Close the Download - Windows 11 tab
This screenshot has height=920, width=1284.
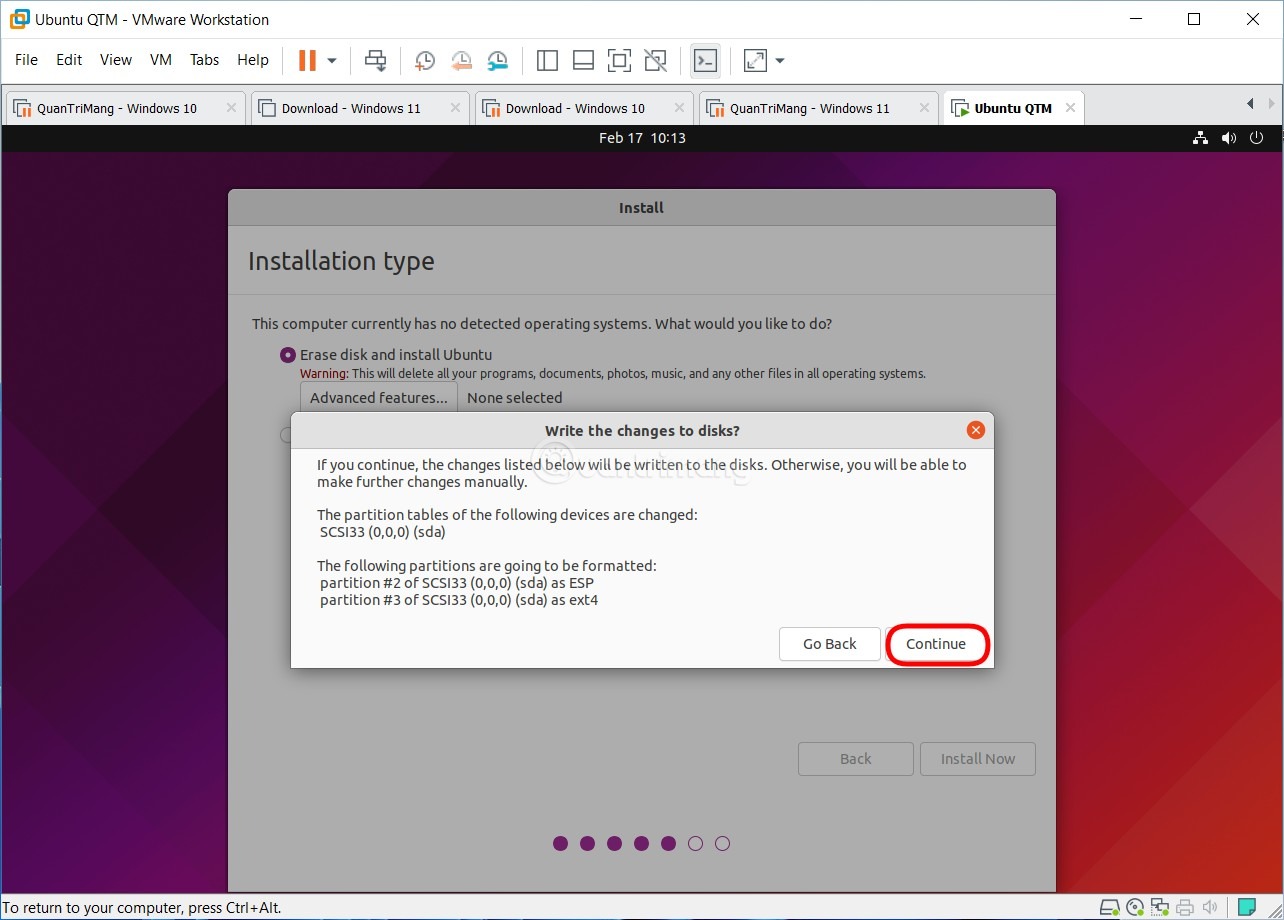455,108
